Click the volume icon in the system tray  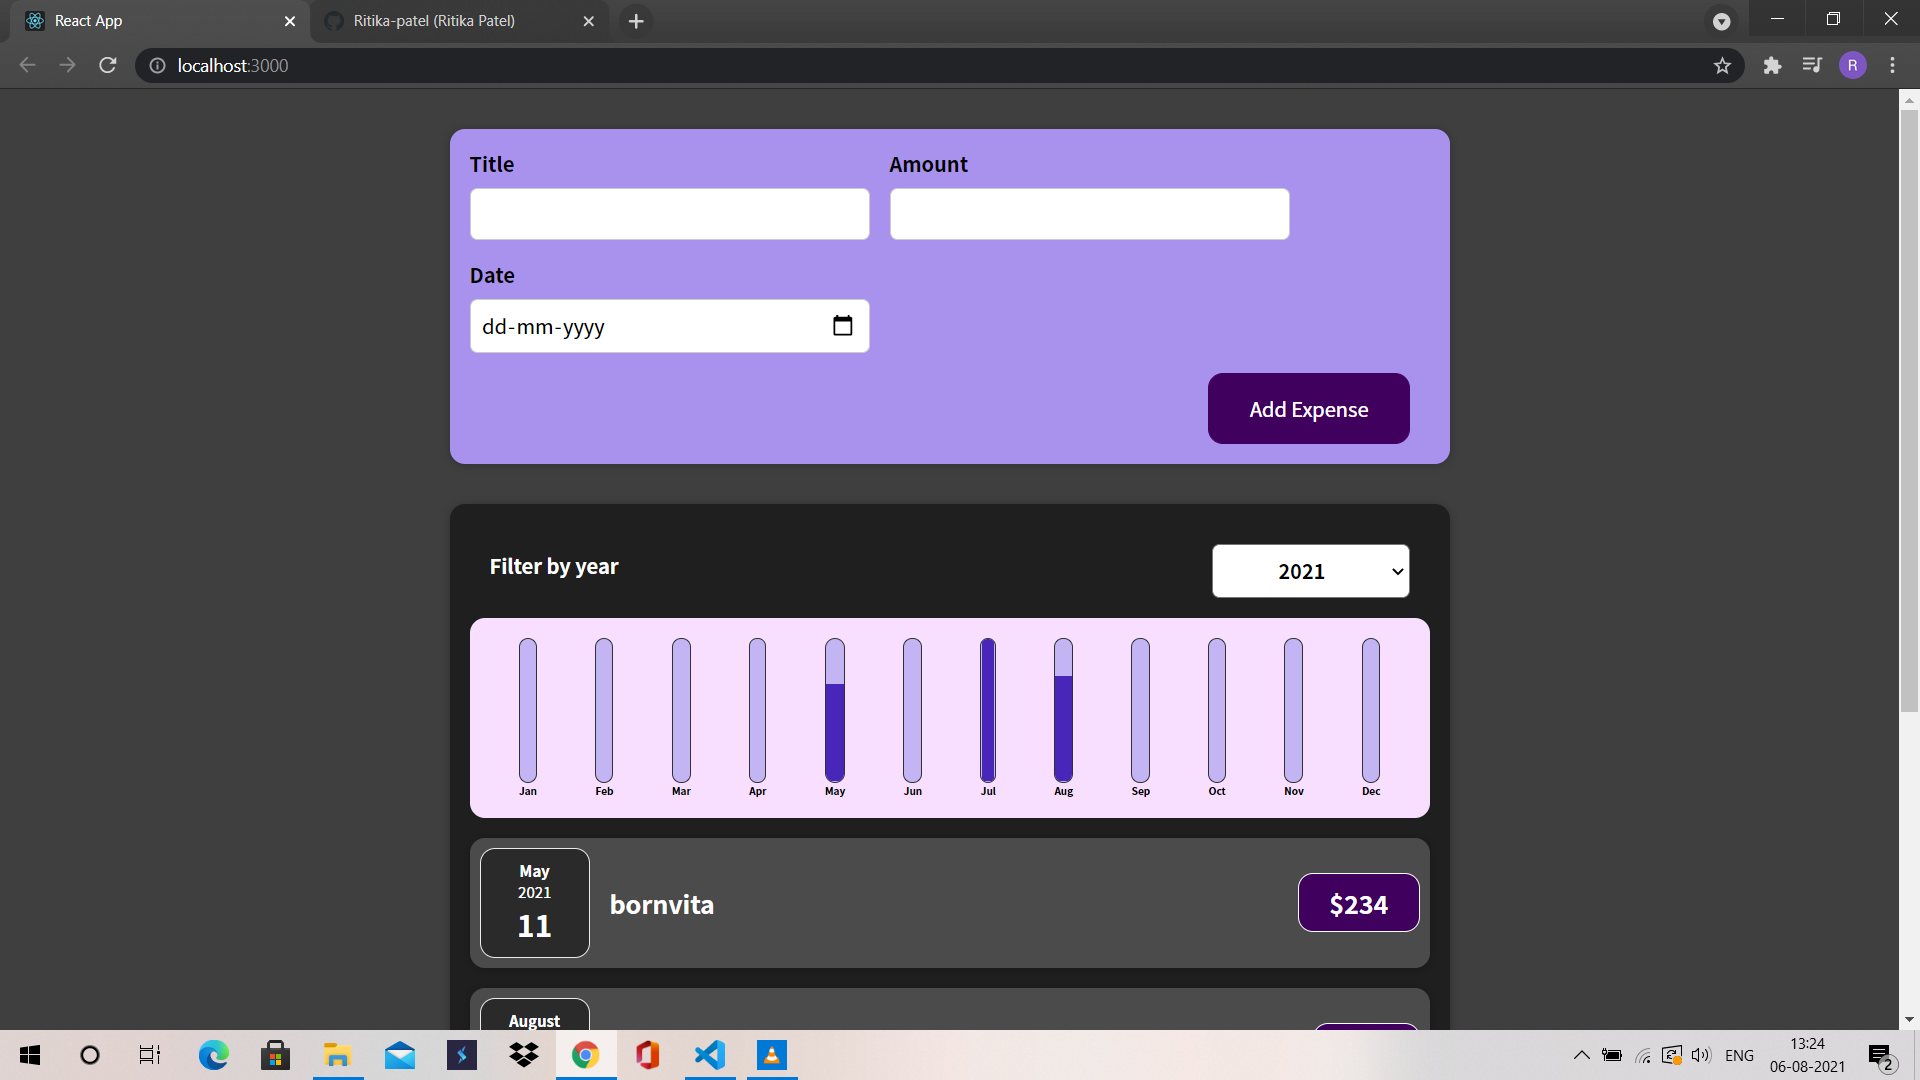pos(1700,1055)
